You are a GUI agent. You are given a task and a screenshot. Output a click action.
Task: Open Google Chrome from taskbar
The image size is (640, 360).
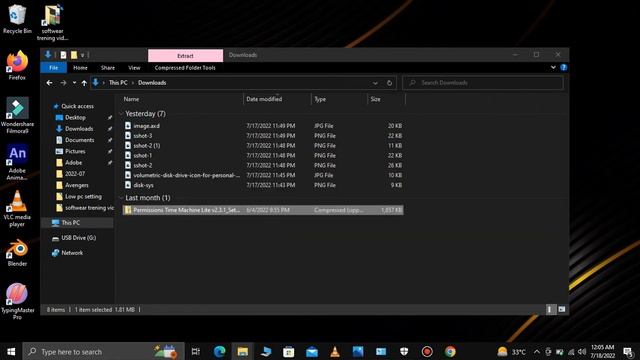(x=450, y=351)
